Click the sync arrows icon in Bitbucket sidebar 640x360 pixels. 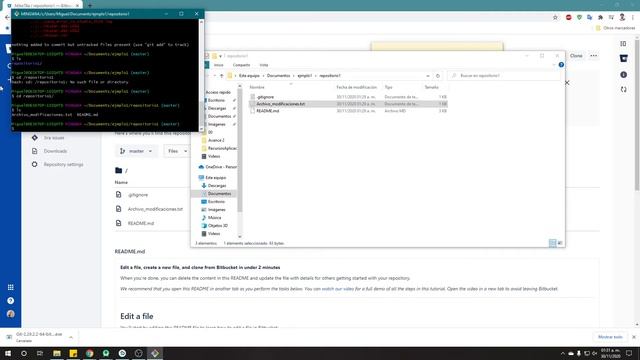623,89
